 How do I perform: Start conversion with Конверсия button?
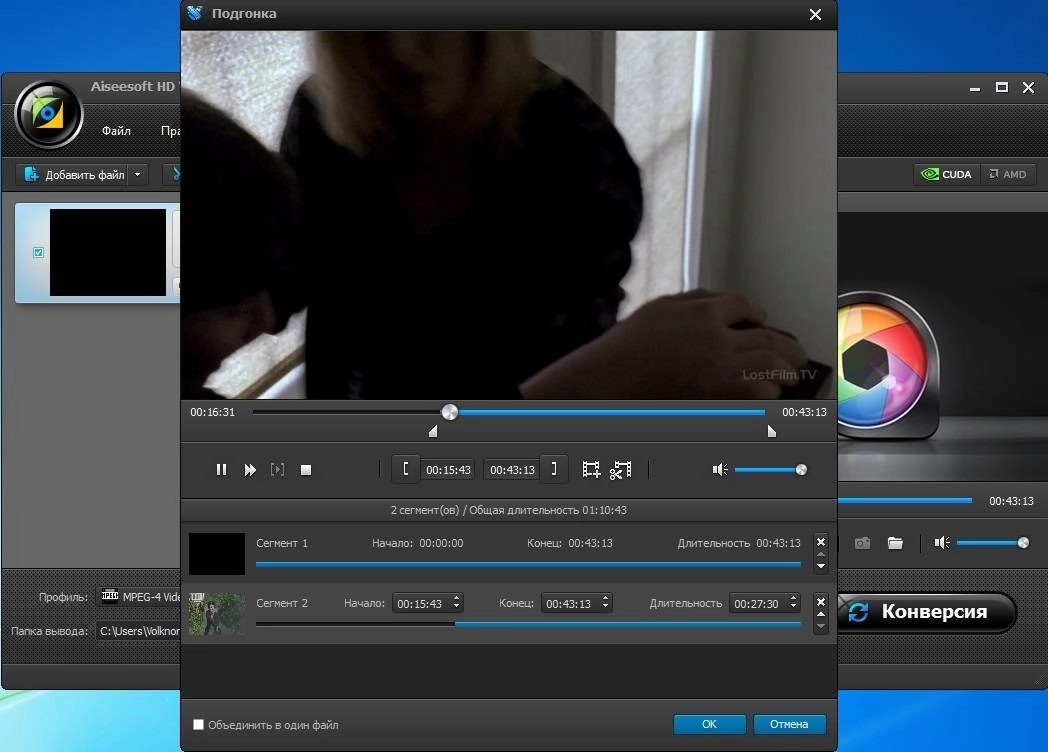927,612
